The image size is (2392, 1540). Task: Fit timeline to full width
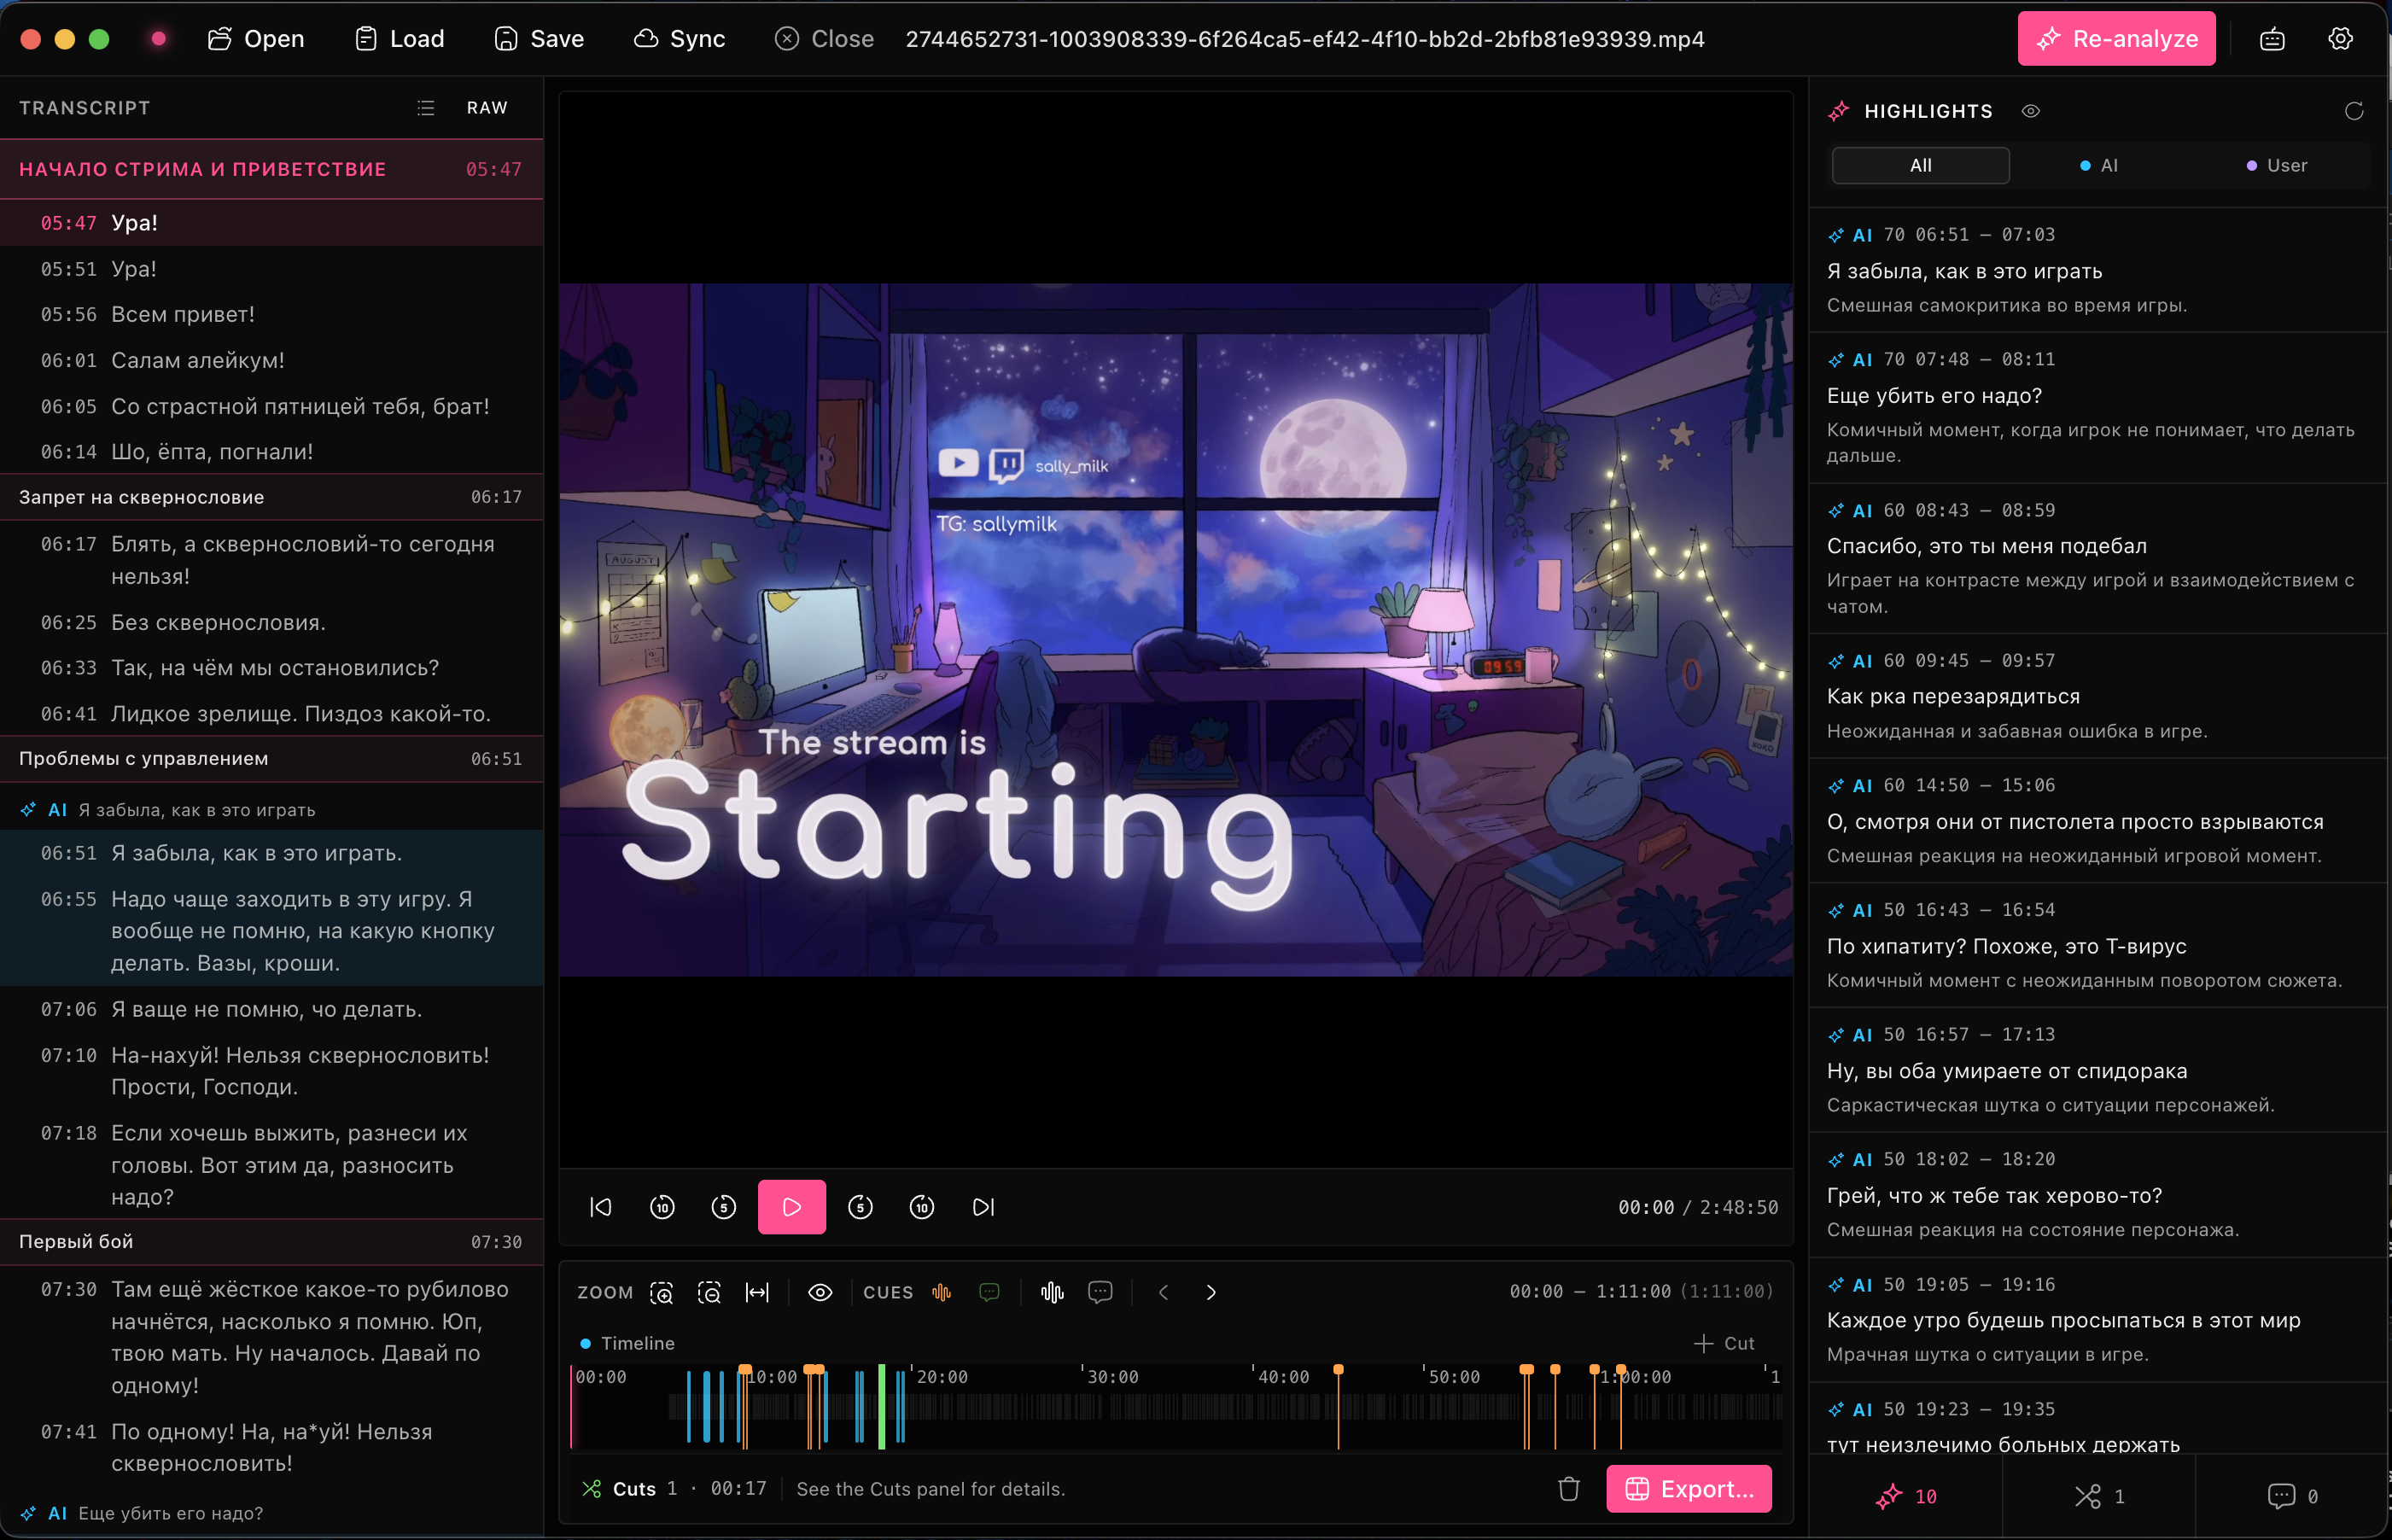758,1292
